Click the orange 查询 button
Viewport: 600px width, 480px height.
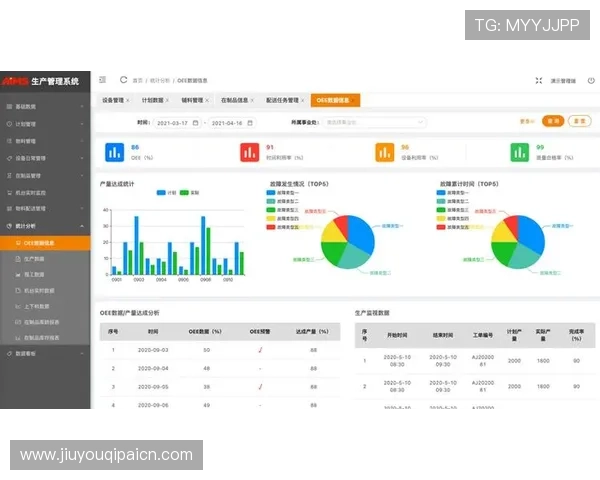tap(552, 121)
